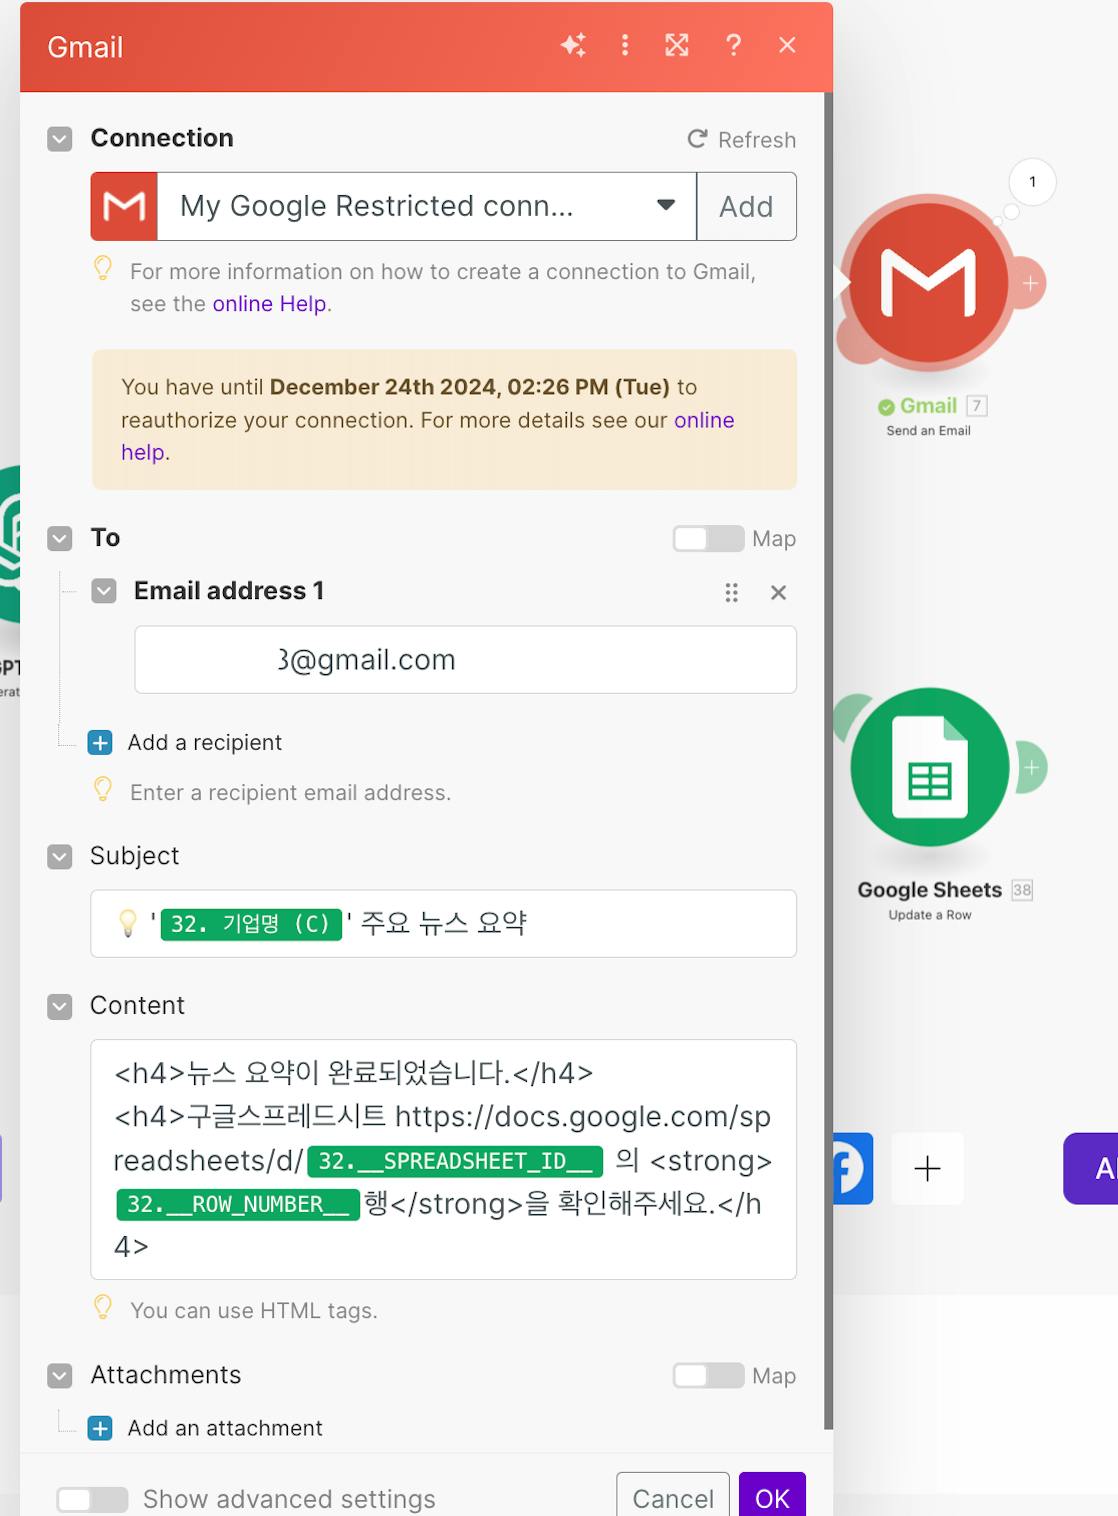Toggle the Map switch for To
The height and width of the screenshot is (1516, 1118).
click(x=708, y=539)
